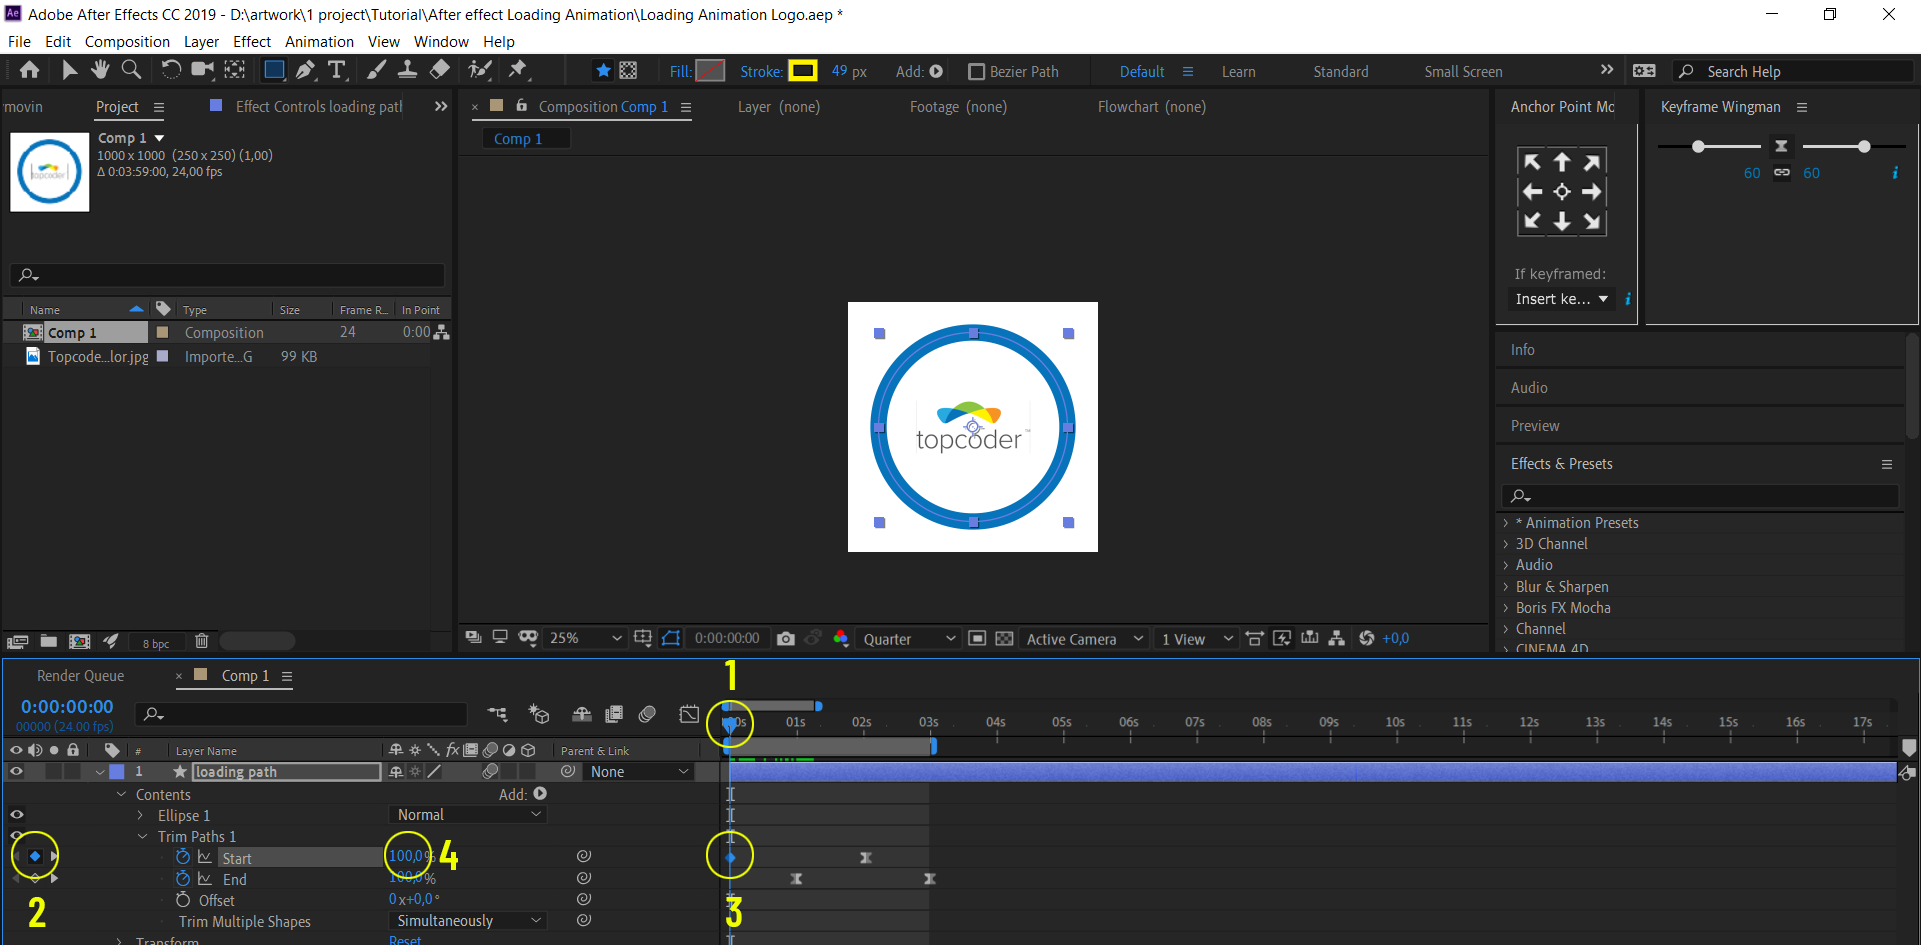
Task: Select the Zoom magnifier tool
Action: point(131,70)
